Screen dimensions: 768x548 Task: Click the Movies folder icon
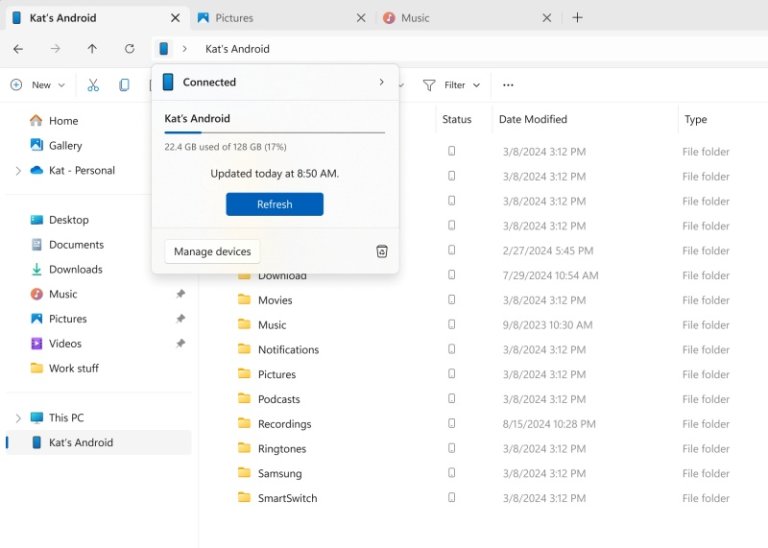point(244,299)
